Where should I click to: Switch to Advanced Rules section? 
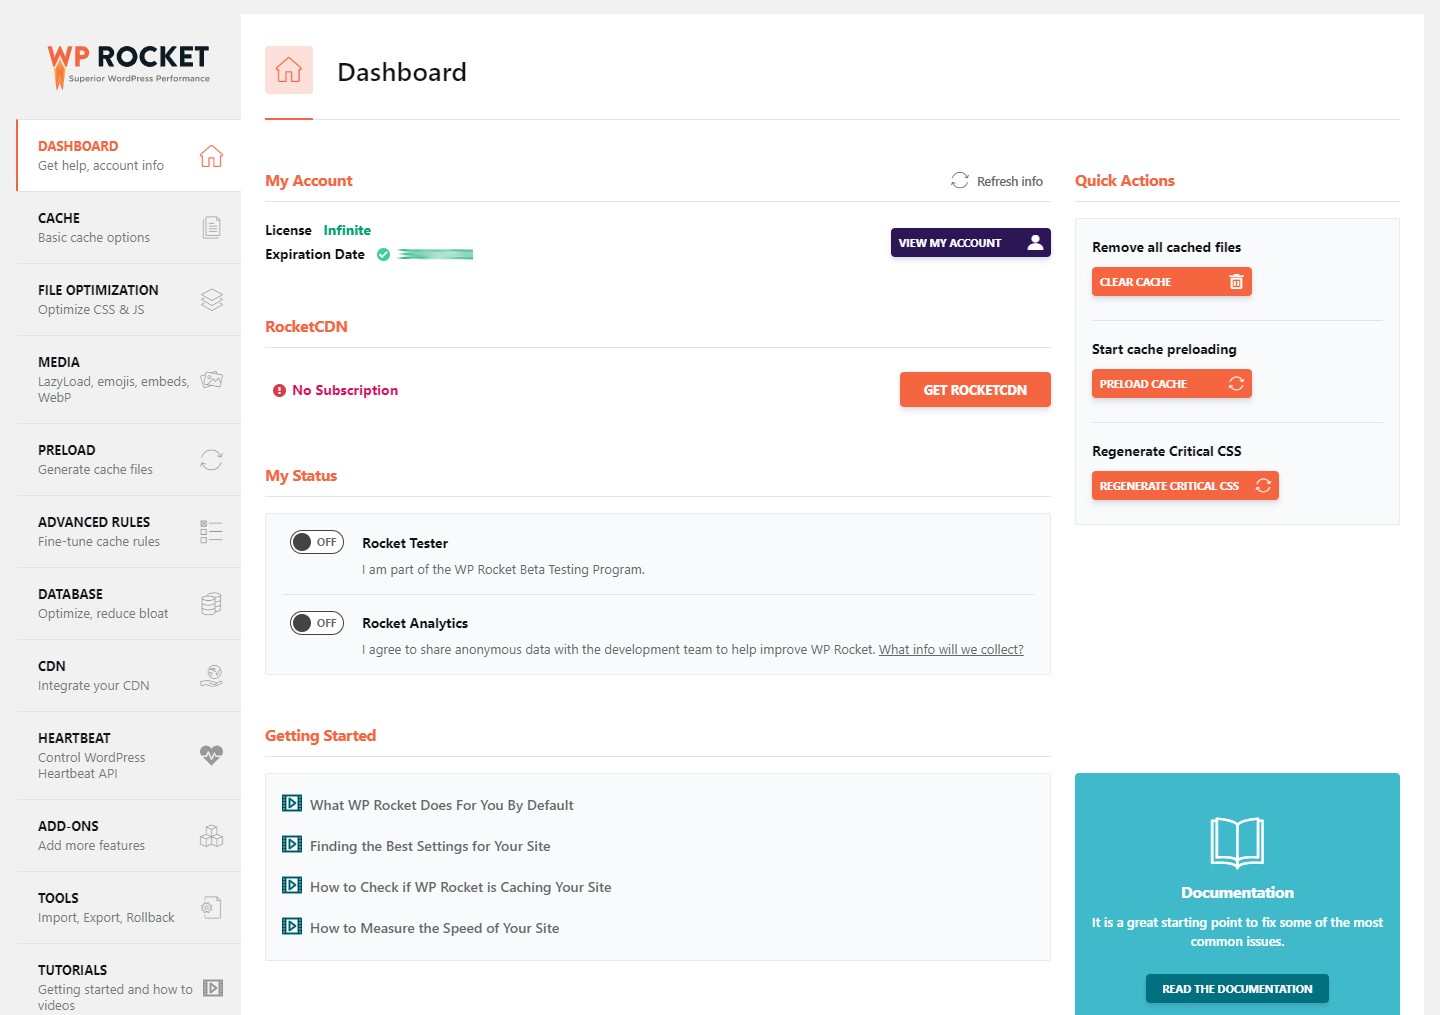pyautogui.click(x=129, y=532)
